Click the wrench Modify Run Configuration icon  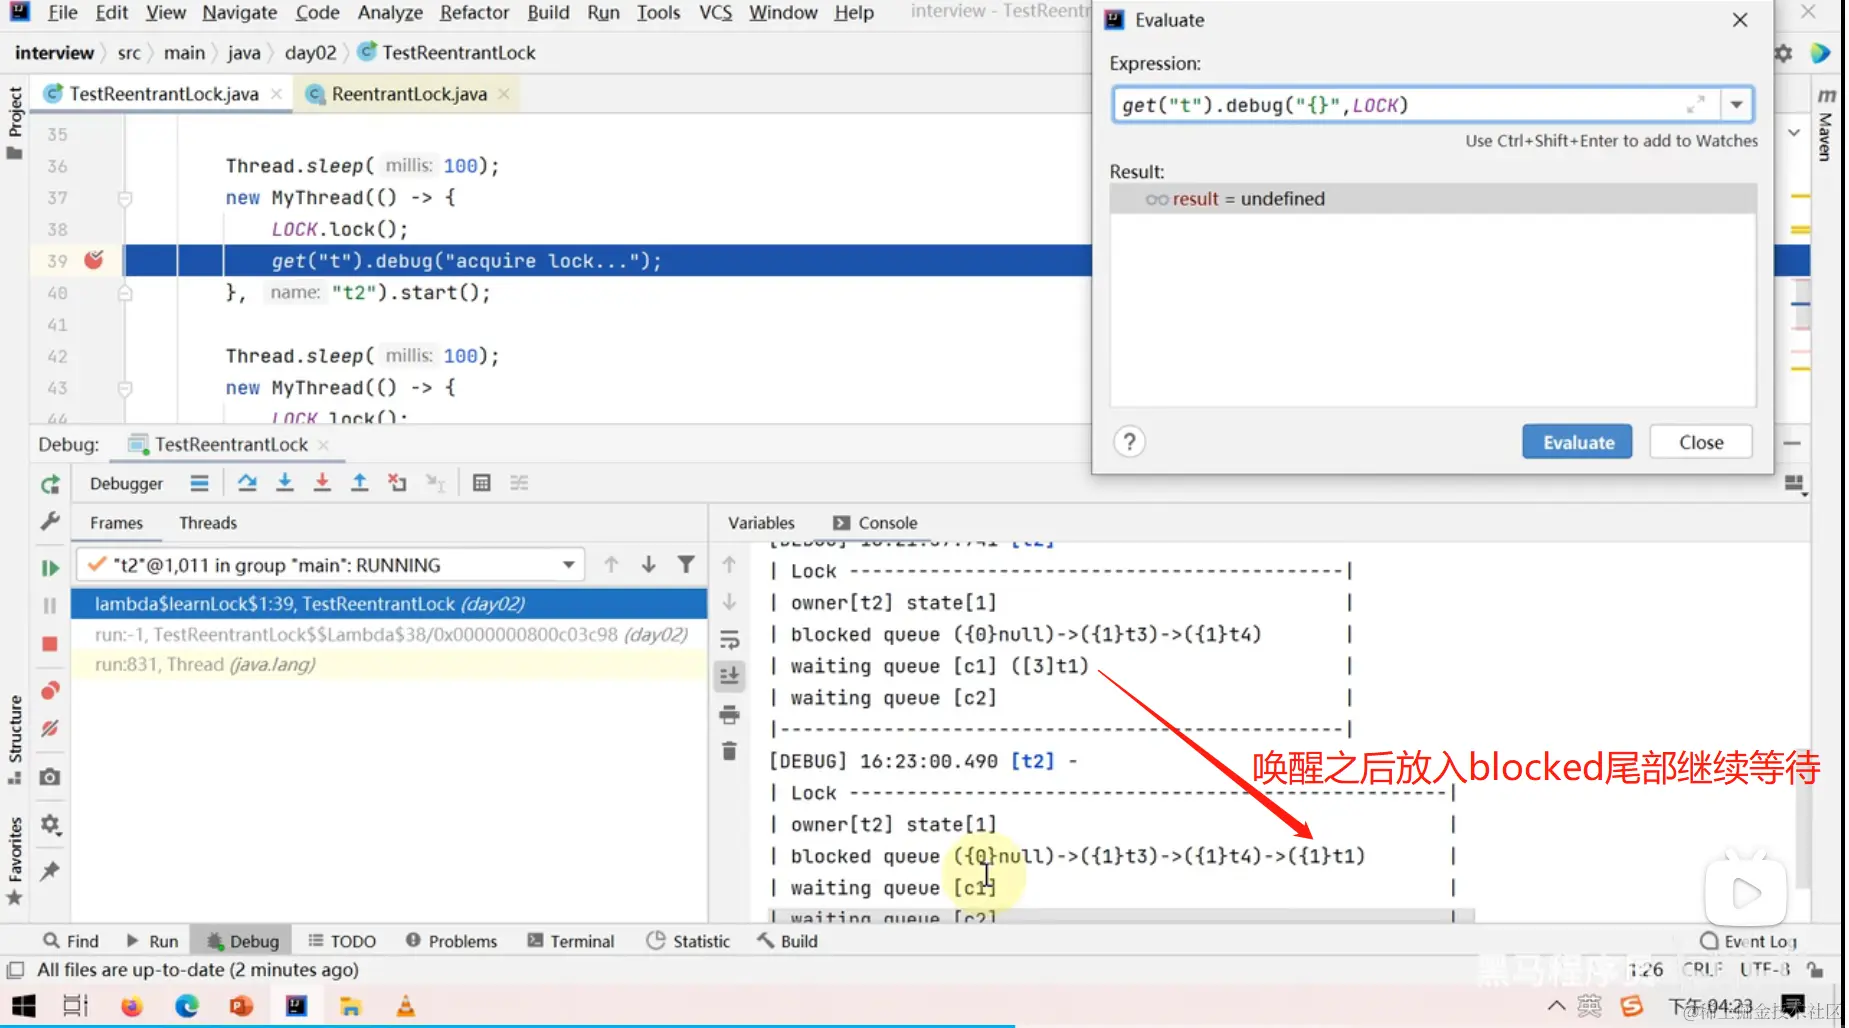pyautogui.click(x=50, y=521)
